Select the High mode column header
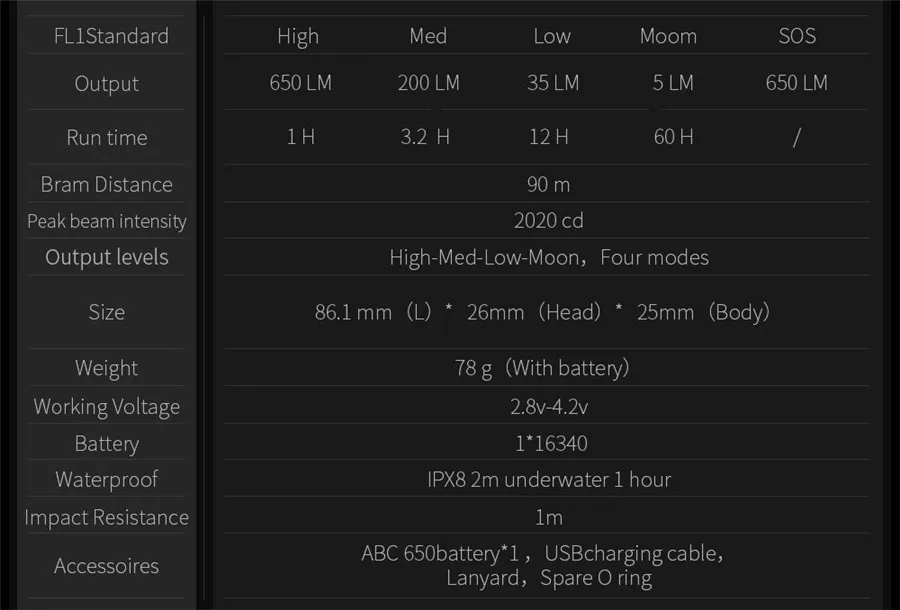 [298, 36]
